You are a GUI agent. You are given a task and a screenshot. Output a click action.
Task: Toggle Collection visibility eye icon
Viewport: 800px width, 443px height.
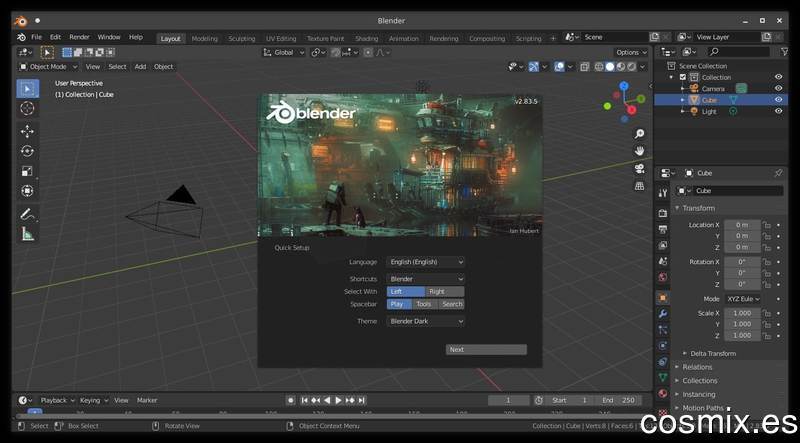coord(778,77)
